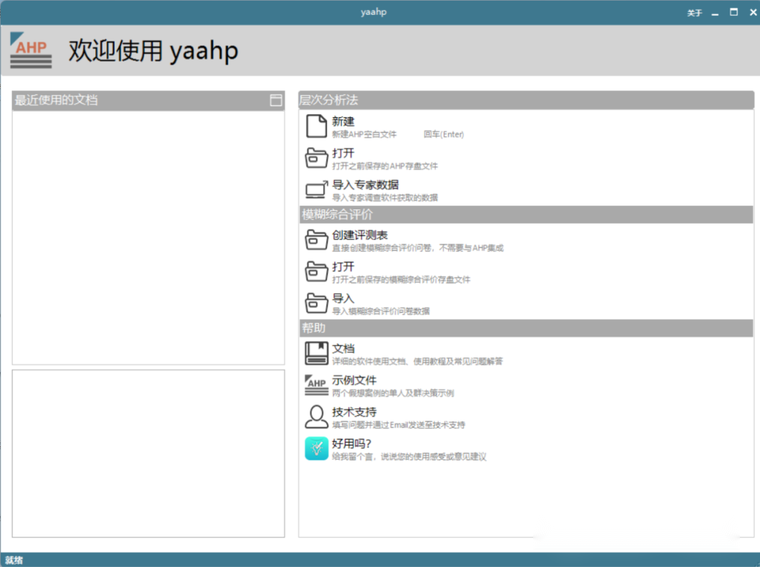Click the 最近使用的文档 panel title
The width and height of the screenshot is (760, 567).
[56, 100]
